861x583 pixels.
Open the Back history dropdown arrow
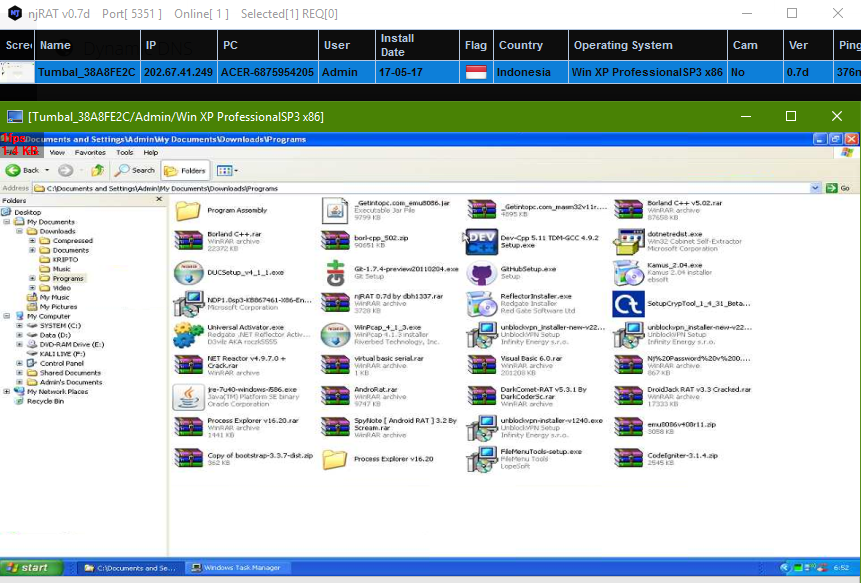(x=47, y=170)
